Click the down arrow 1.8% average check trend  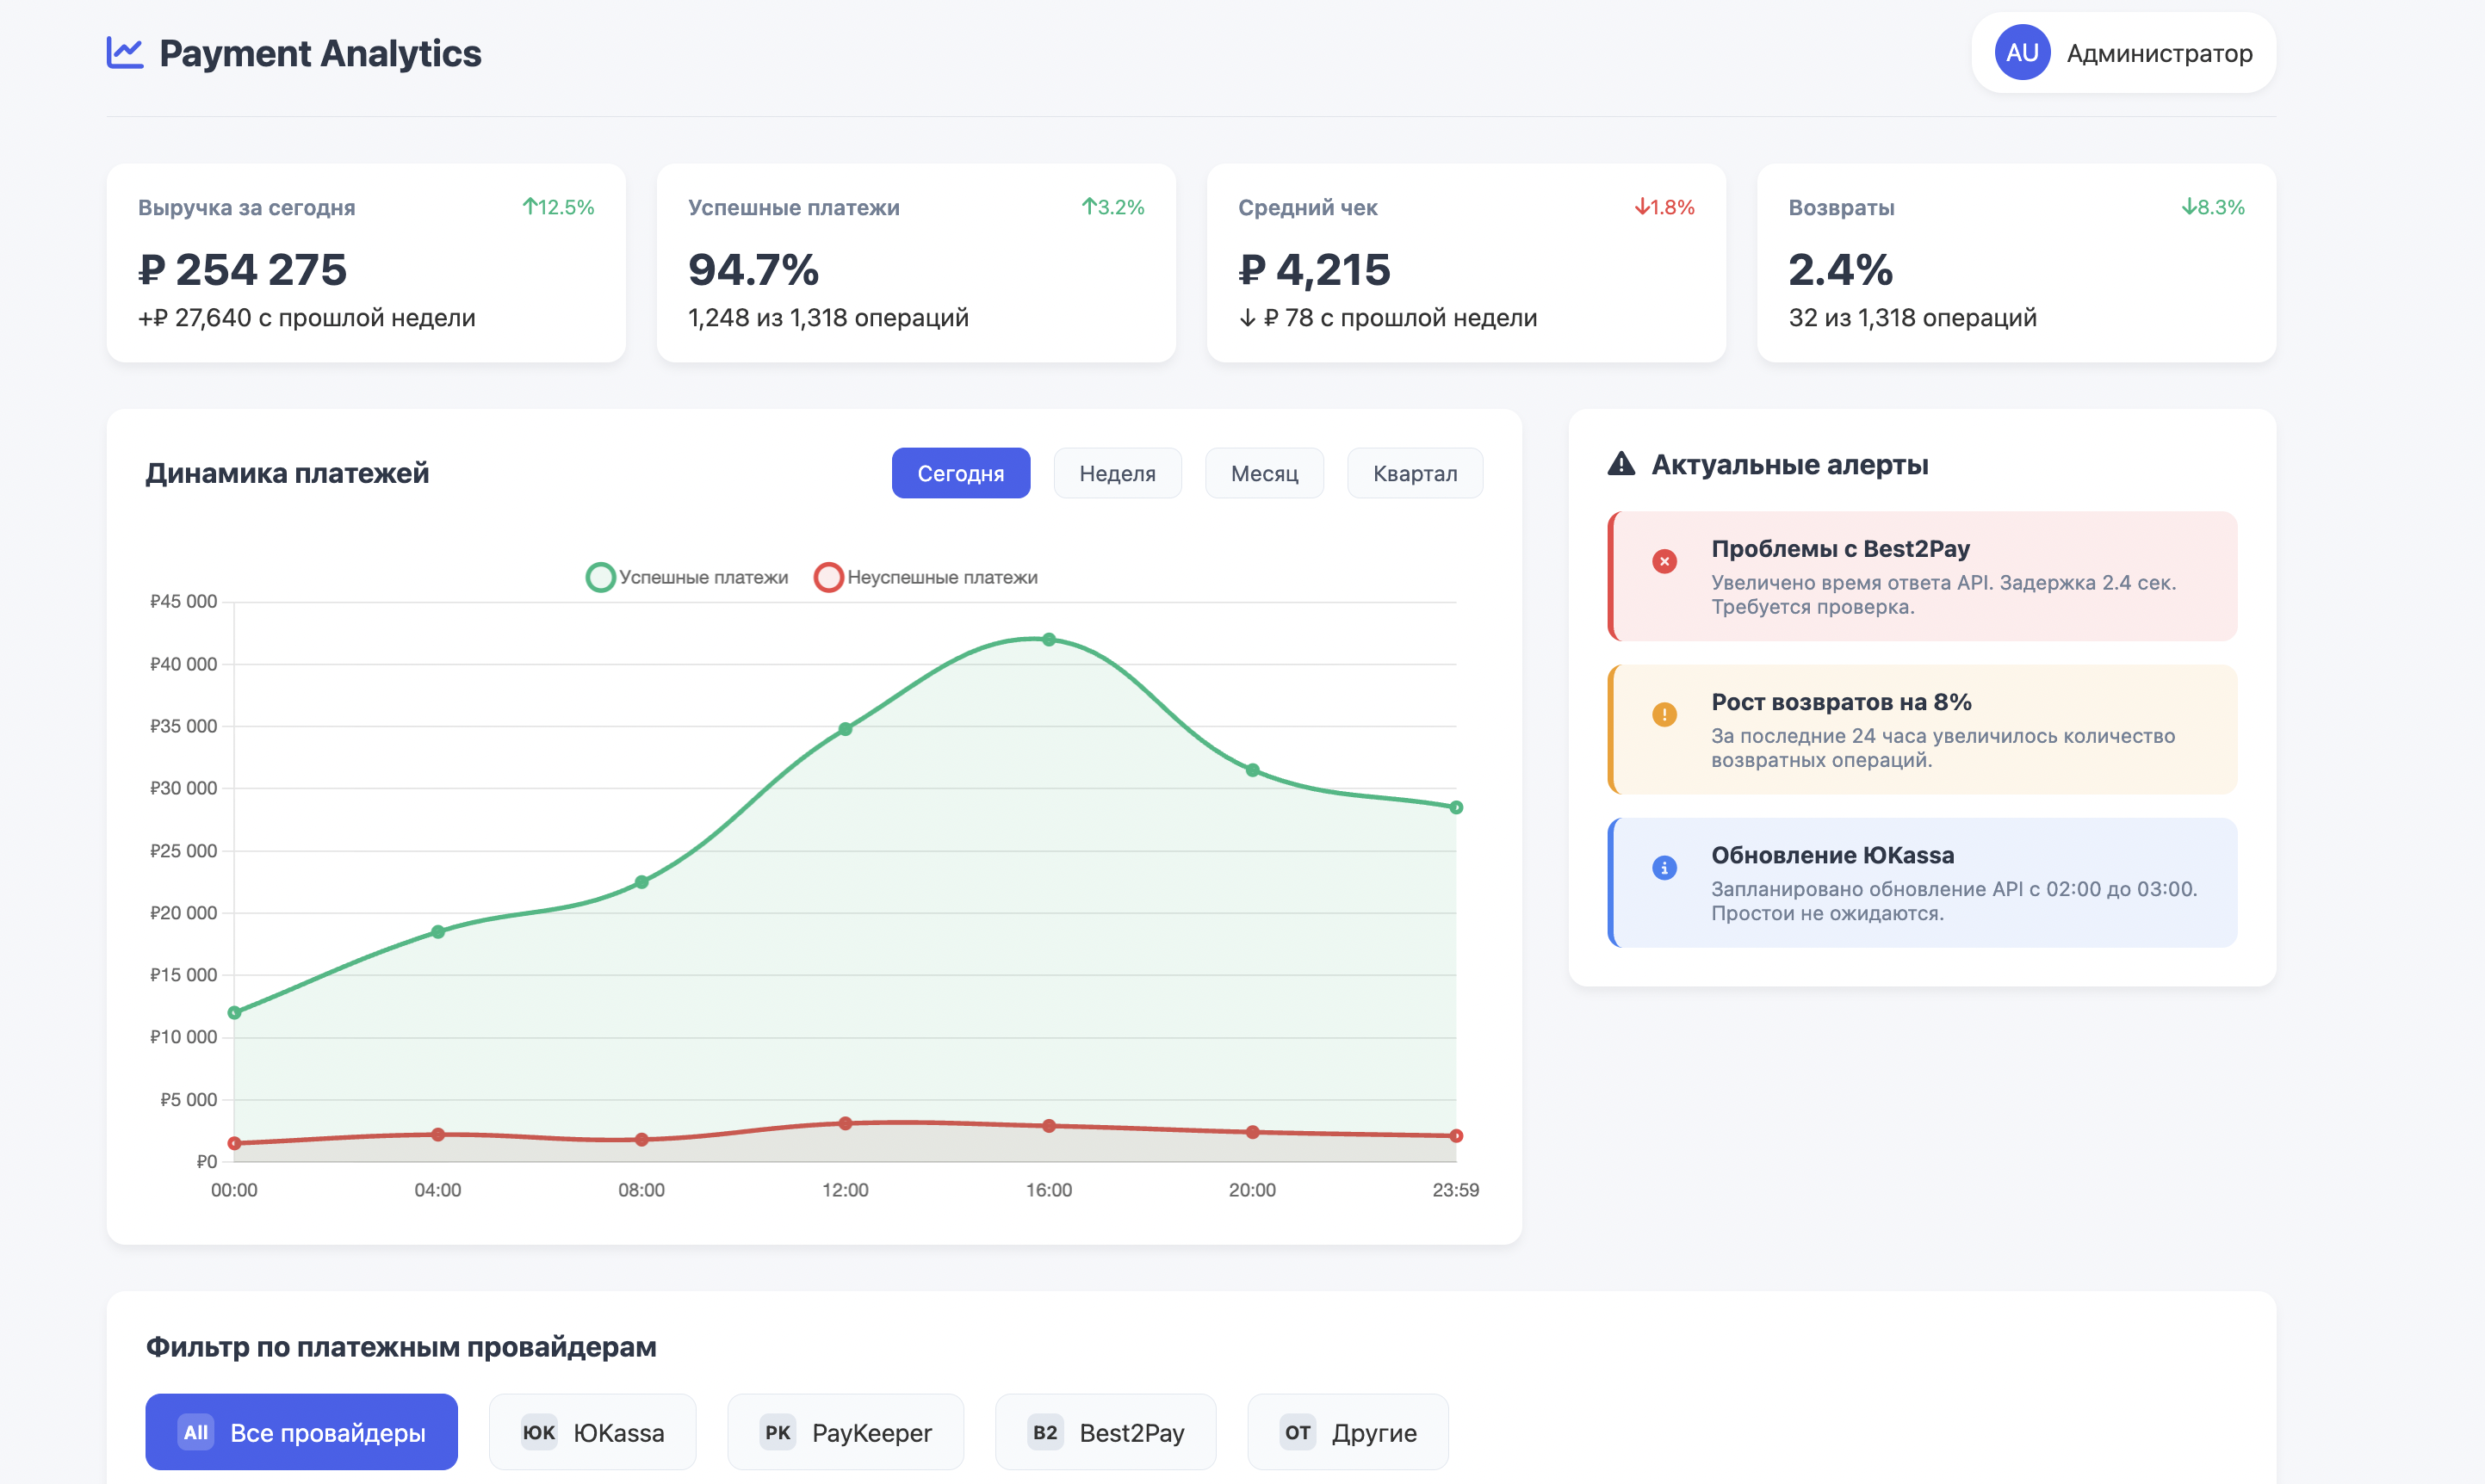(x=1664, y=207)
